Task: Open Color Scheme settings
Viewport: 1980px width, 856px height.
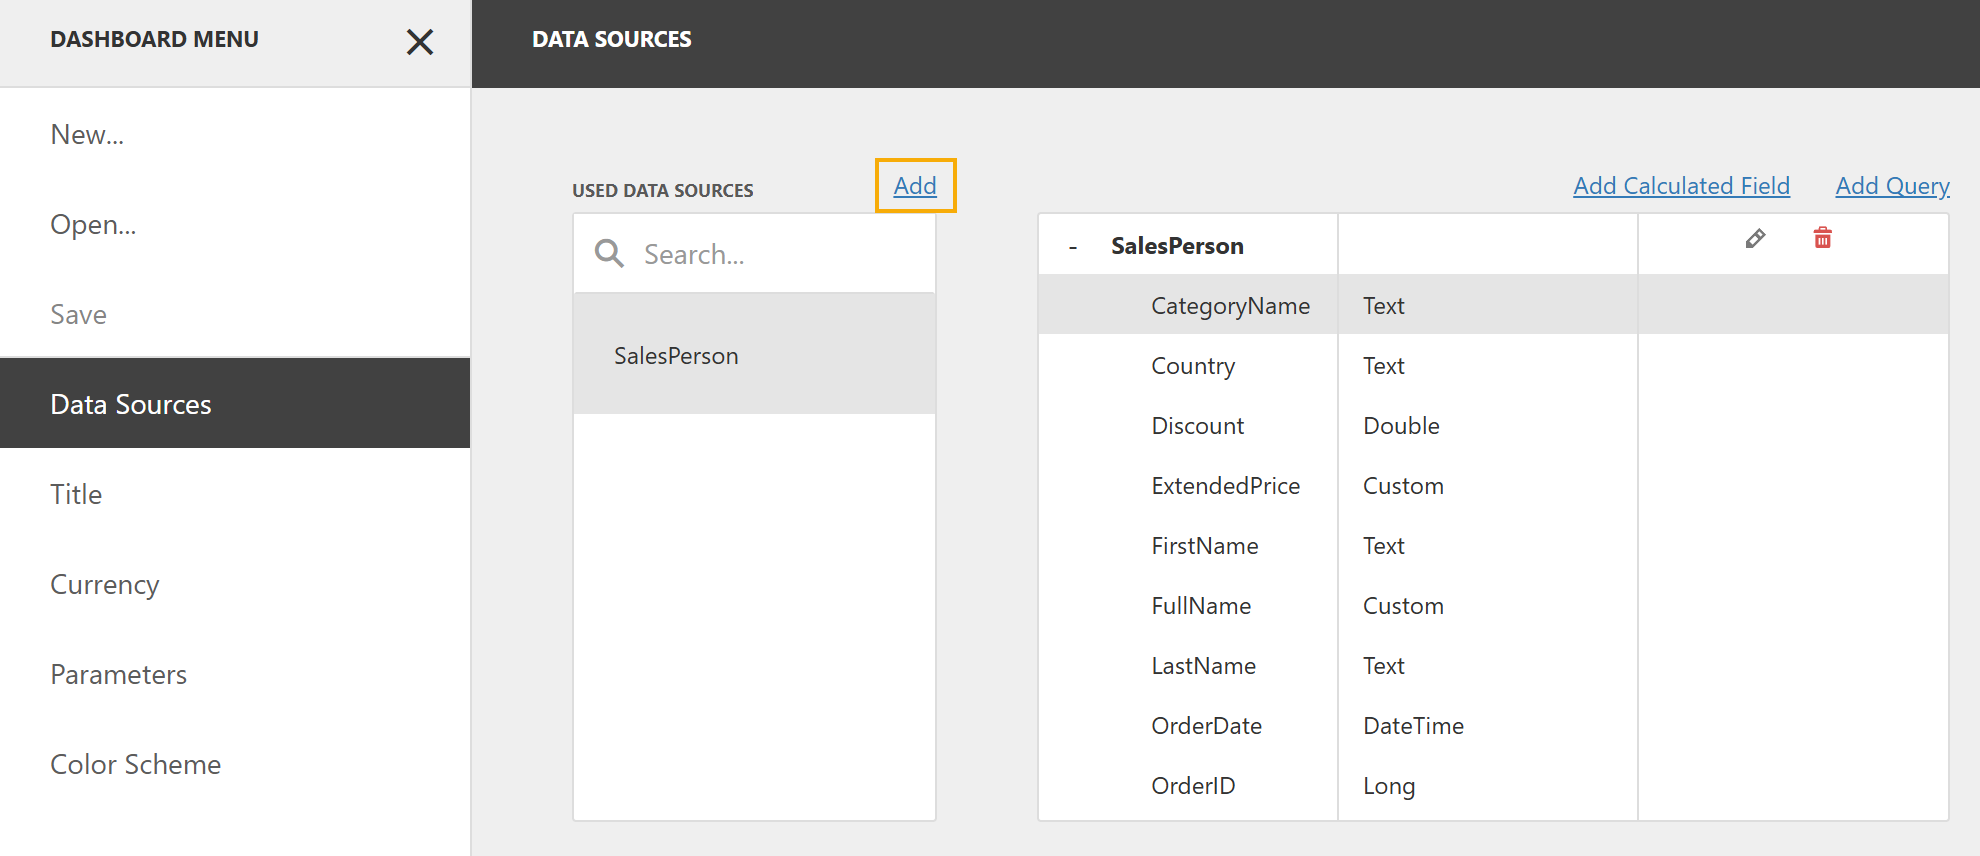Action: pos(136,765)
